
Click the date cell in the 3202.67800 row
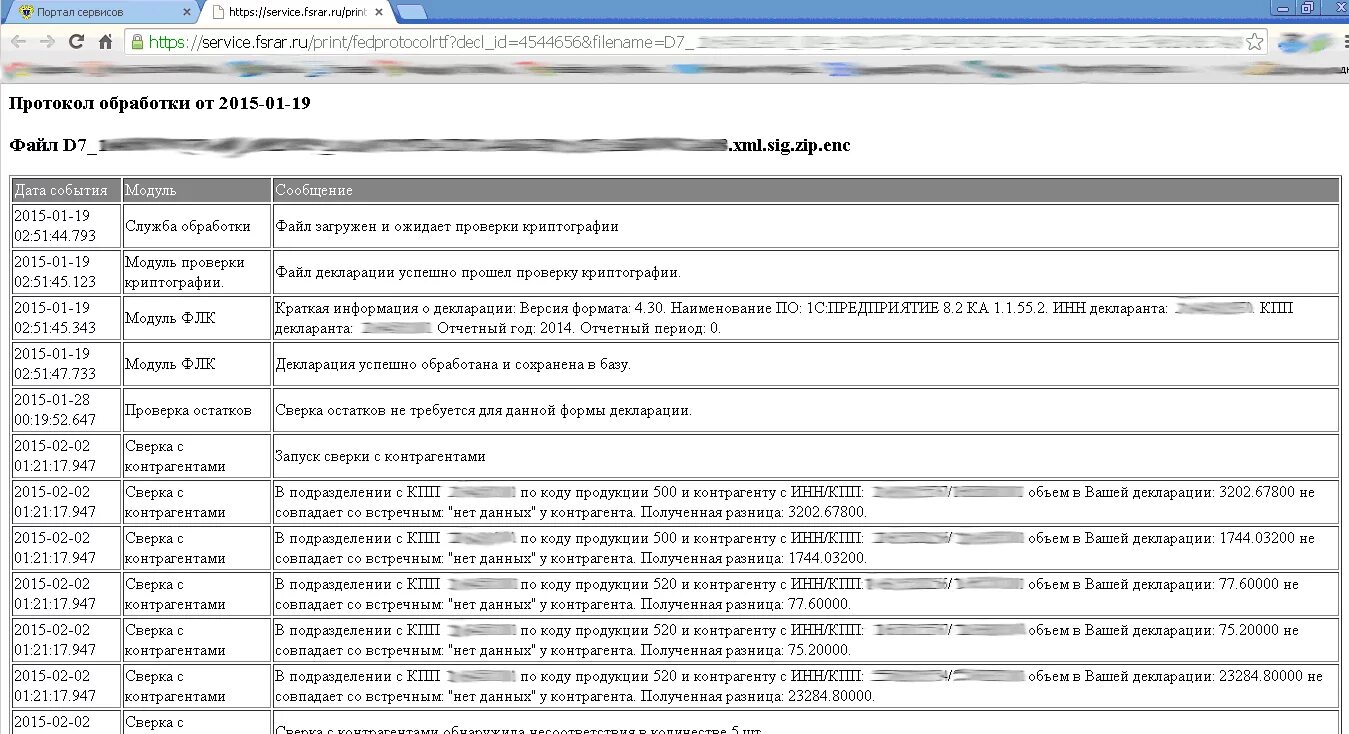[66, 502]
